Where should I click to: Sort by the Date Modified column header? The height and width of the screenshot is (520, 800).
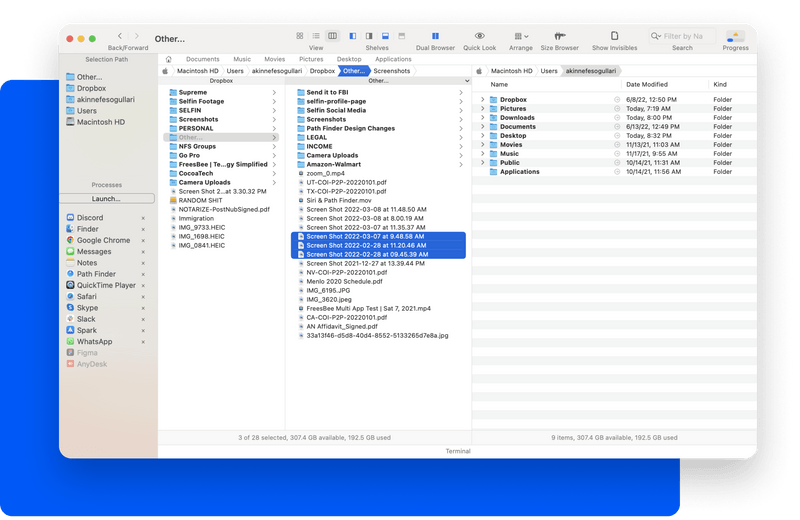[x=647, y=84]
